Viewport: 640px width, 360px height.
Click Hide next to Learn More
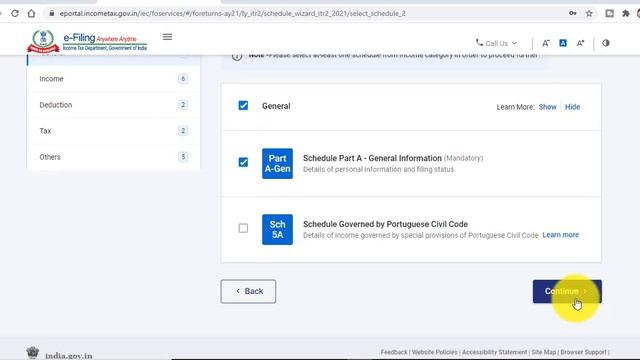(x=572, y=107)
